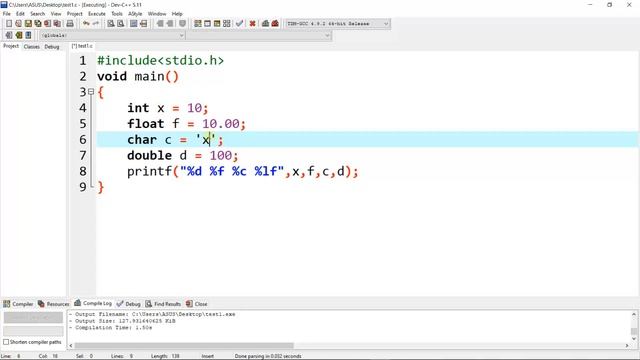
Task: Click the 'int x = 10;' line
Action: pos(168,108)
